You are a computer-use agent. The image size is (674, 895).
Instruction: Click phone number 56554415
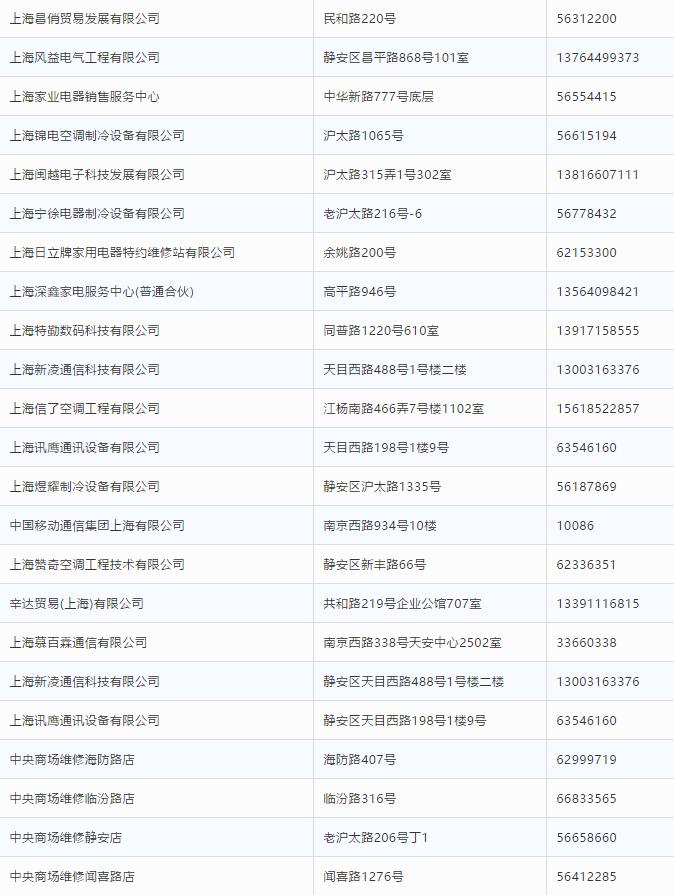(x=587, y=96)
